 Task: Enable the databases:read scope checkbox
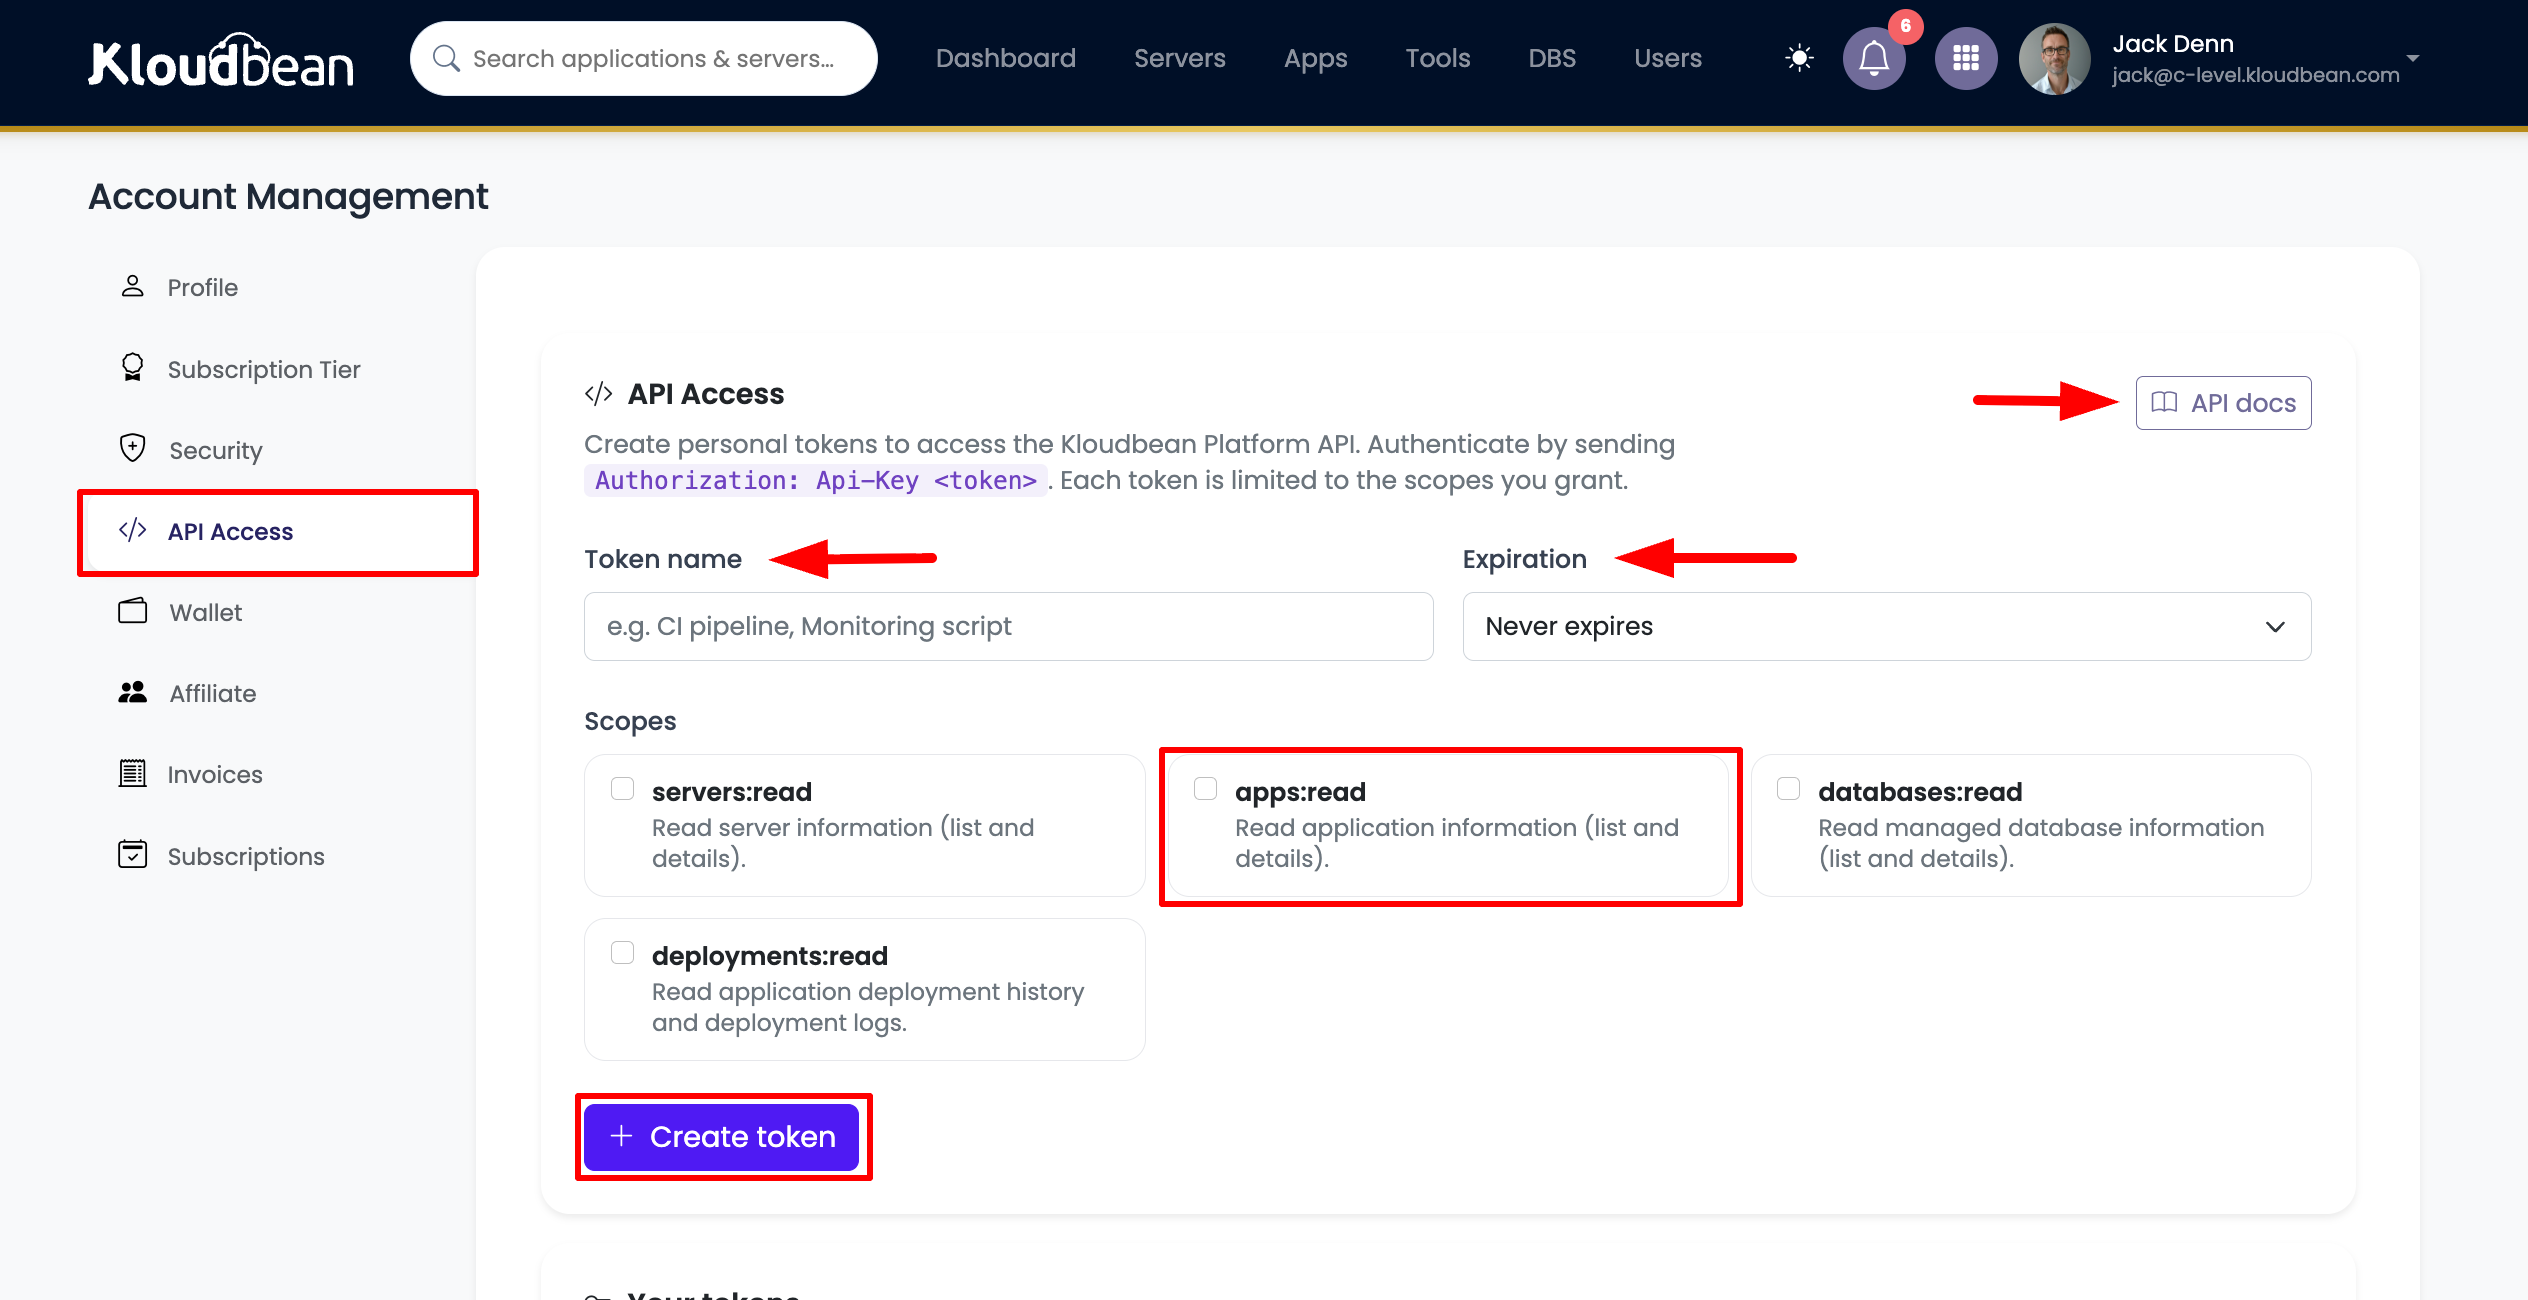1788,789
